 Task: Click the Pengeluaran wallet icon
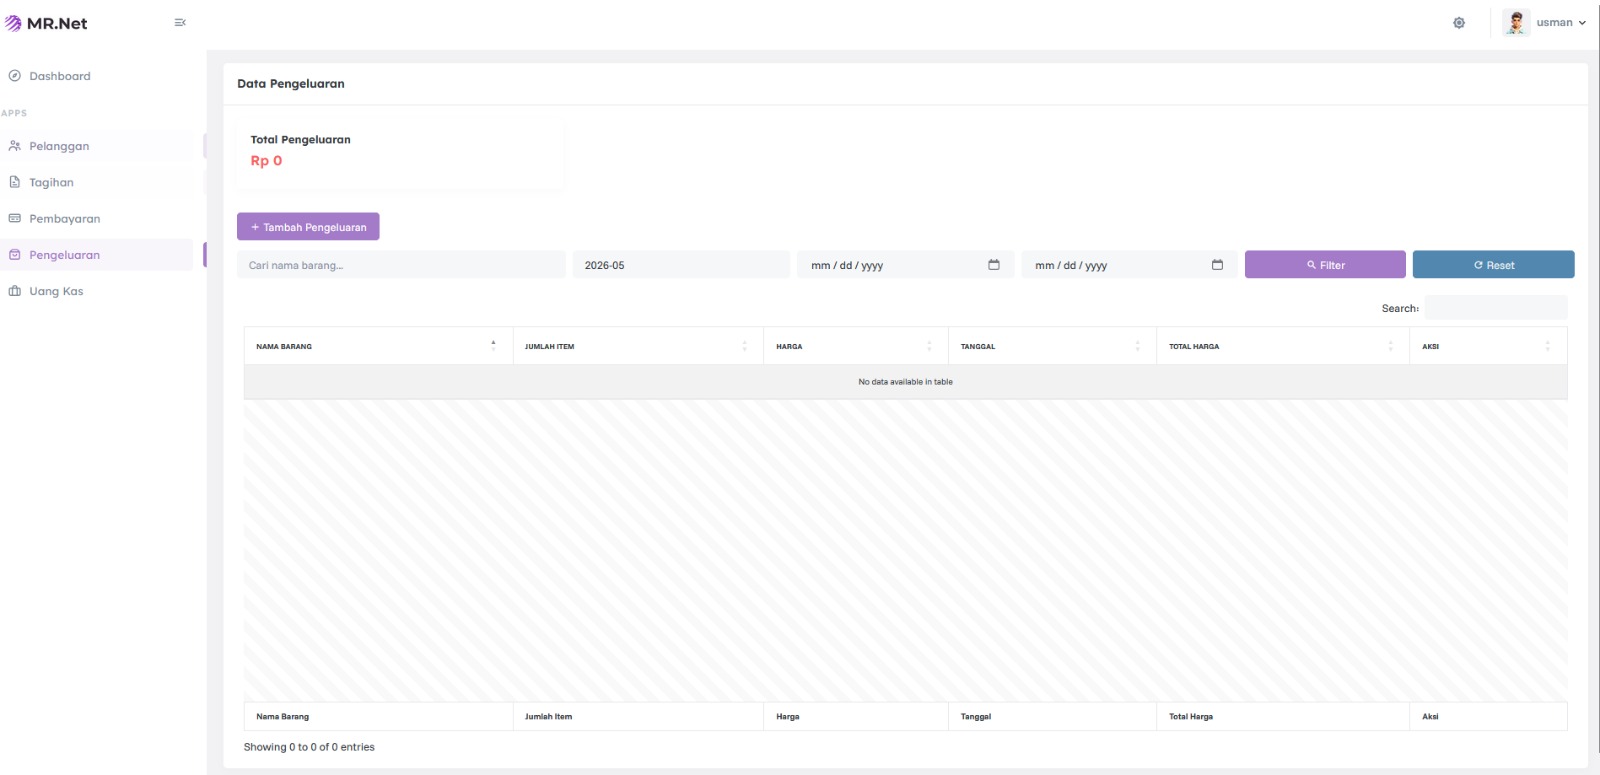coord(15,255)
